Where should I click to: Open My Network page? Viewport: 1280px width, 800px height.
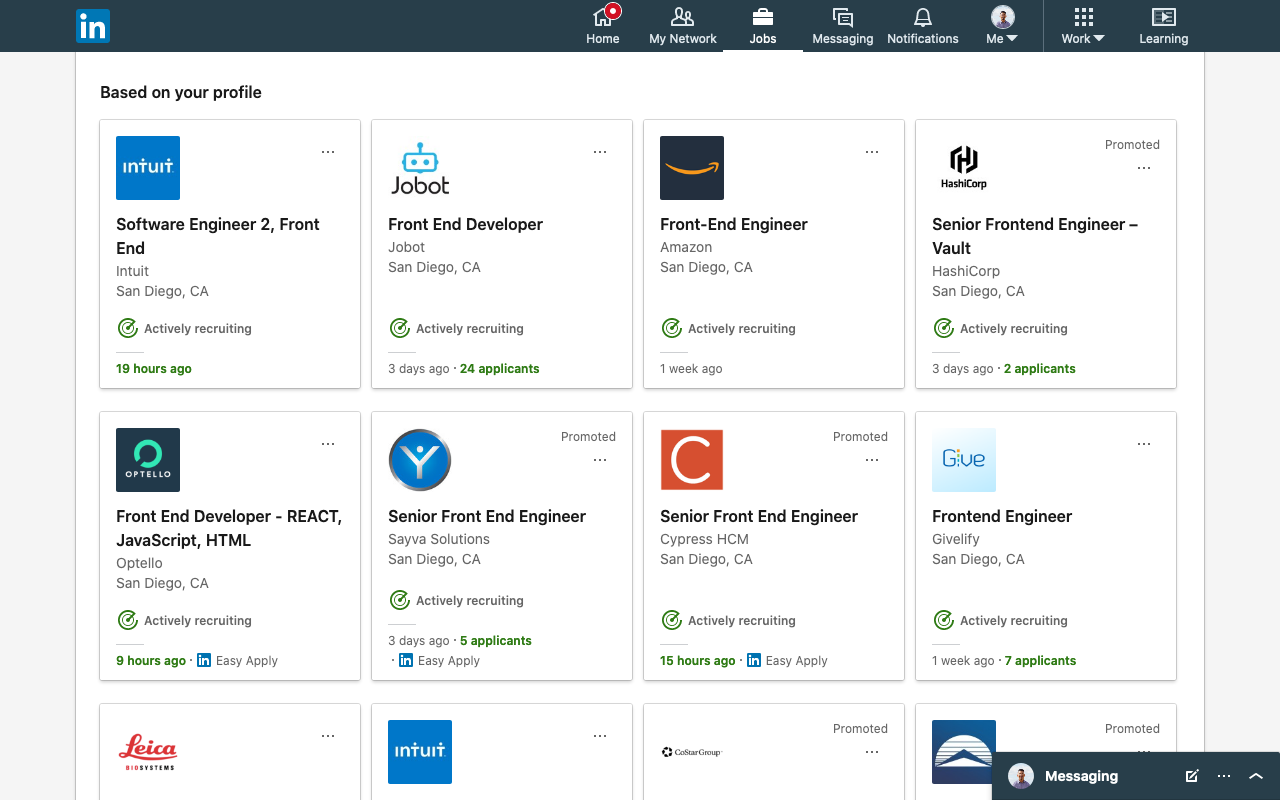click(x=683, y=26)
